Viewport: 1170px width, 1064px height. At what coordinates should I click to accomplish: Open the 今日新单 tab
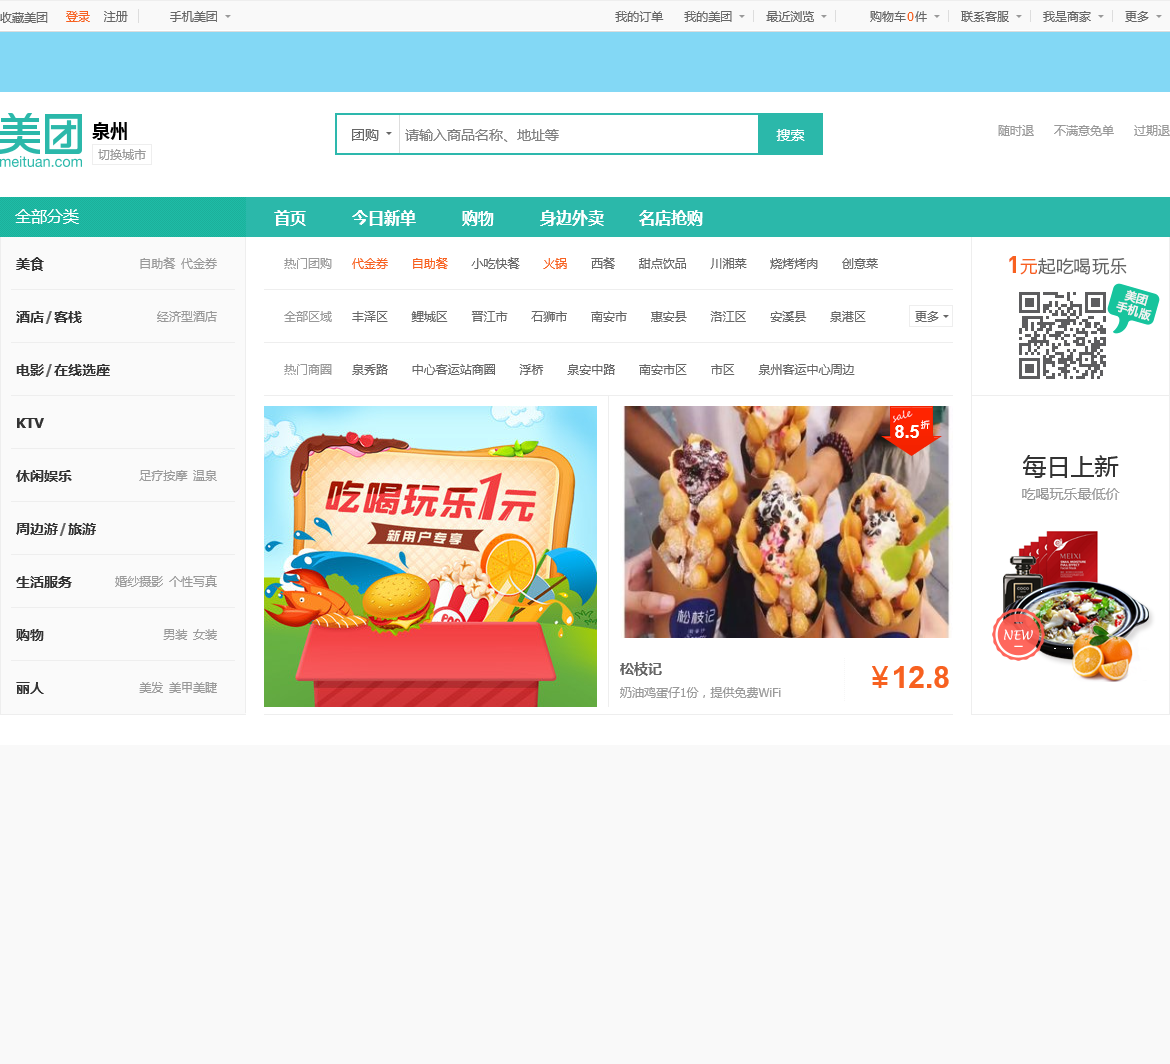pos(384,218)
